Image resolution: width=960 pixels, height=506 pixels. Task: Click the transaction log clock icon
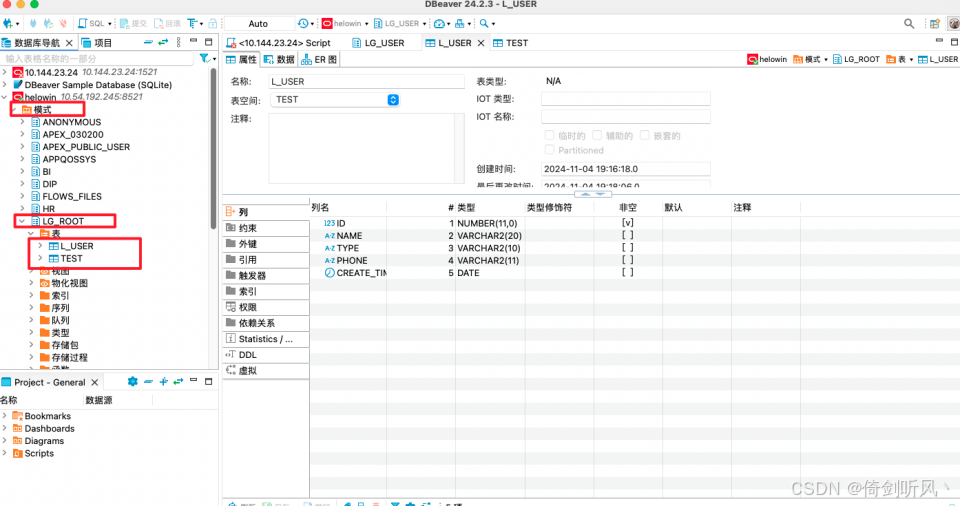point(303,23)
